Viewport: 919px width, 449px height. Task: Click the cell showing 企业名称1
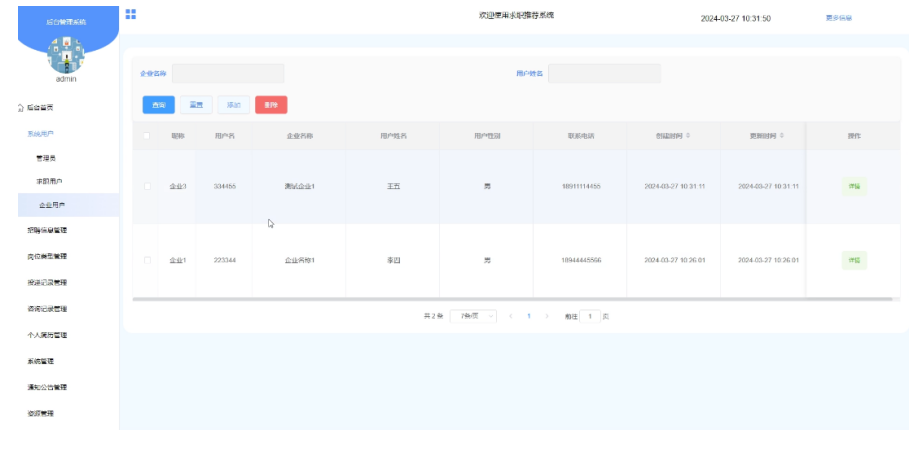[299, 260]
